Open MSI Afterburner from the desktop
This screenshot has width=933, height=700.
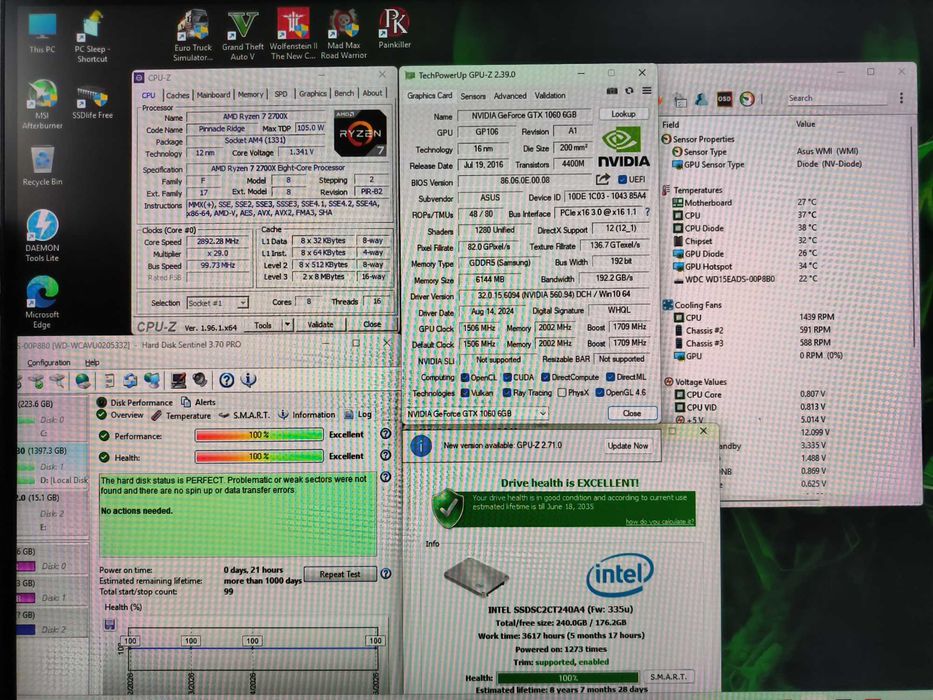pos(42,104)
